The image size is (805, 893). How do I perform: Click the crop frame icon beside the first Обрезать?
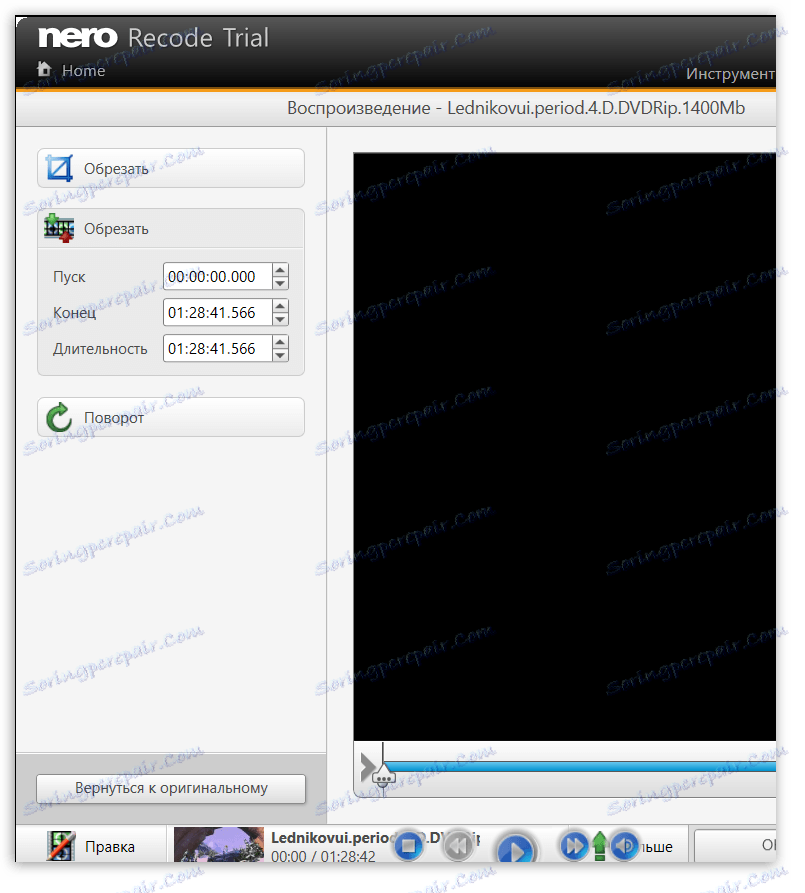coord(59,168)
